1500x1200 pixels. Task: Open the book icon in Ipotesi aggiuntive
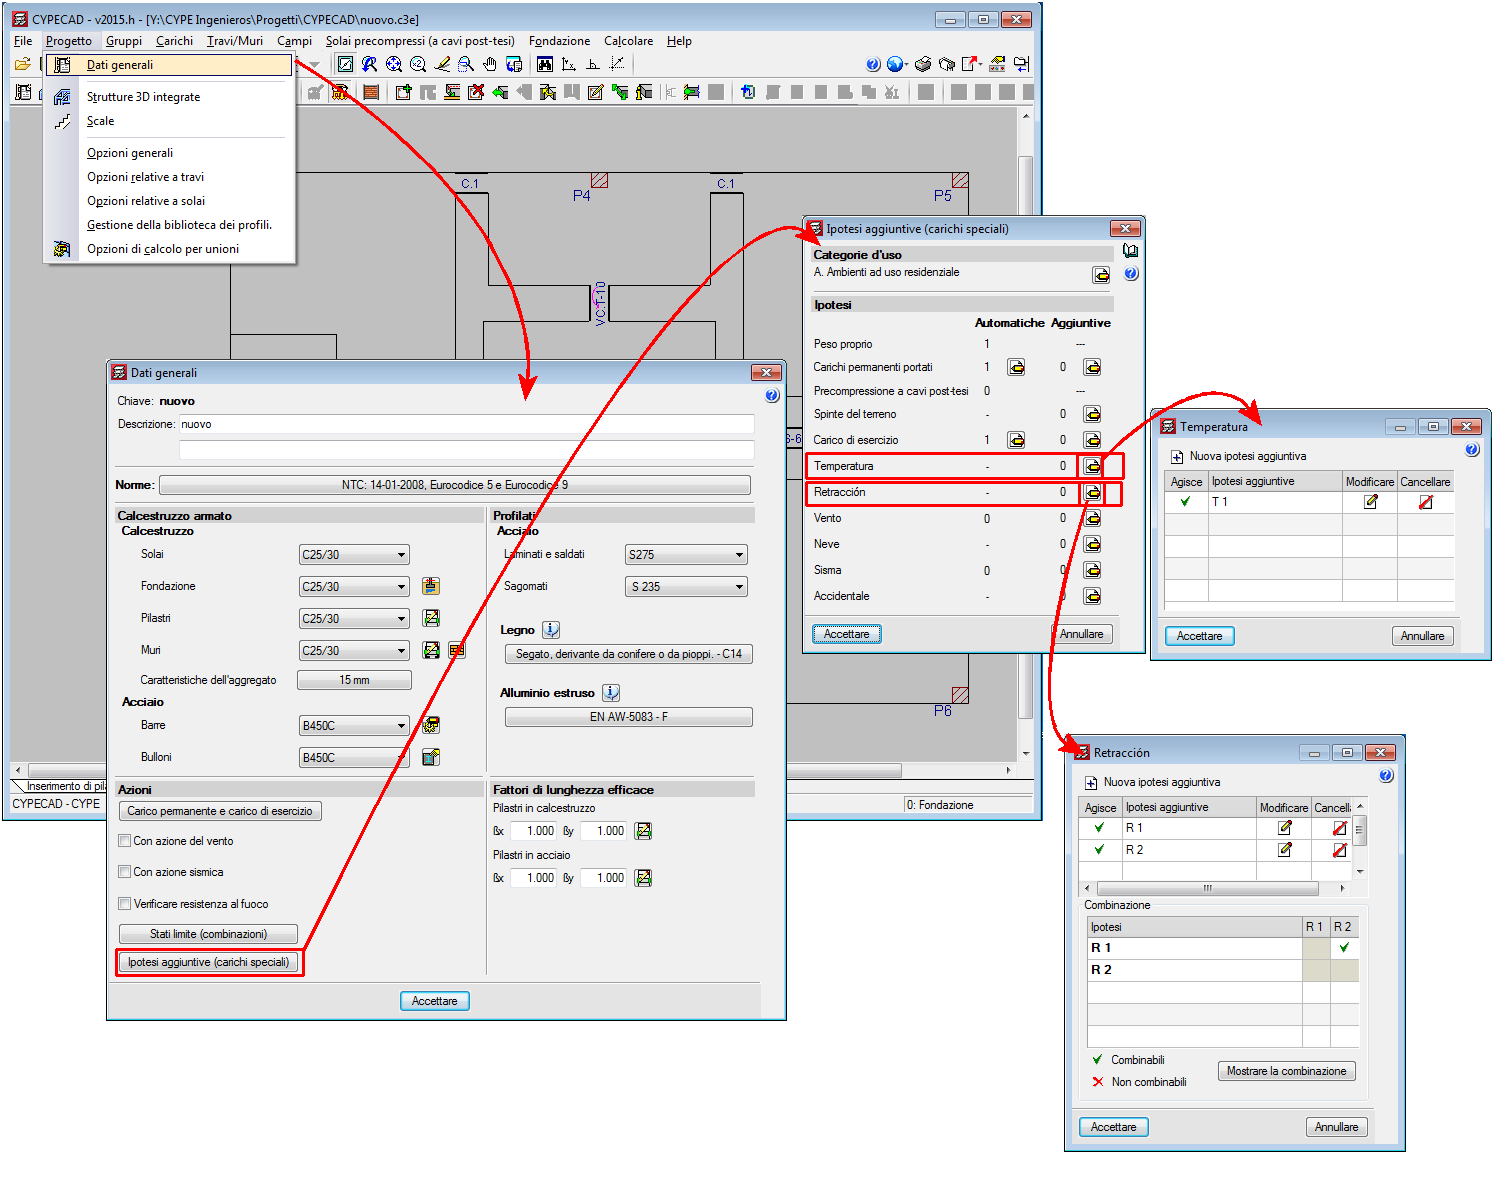coord(1130,251)
